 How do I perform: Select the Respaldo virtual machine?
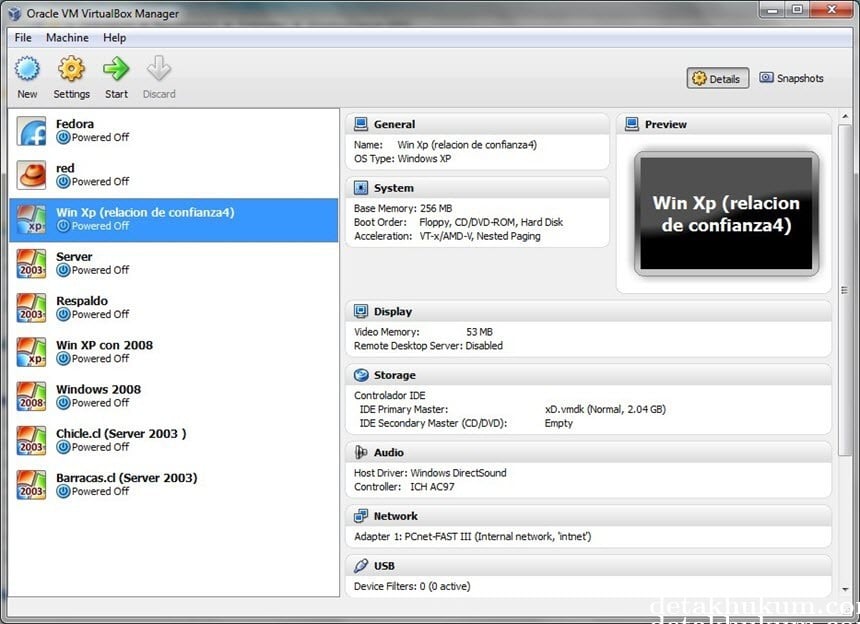[174, 308]
